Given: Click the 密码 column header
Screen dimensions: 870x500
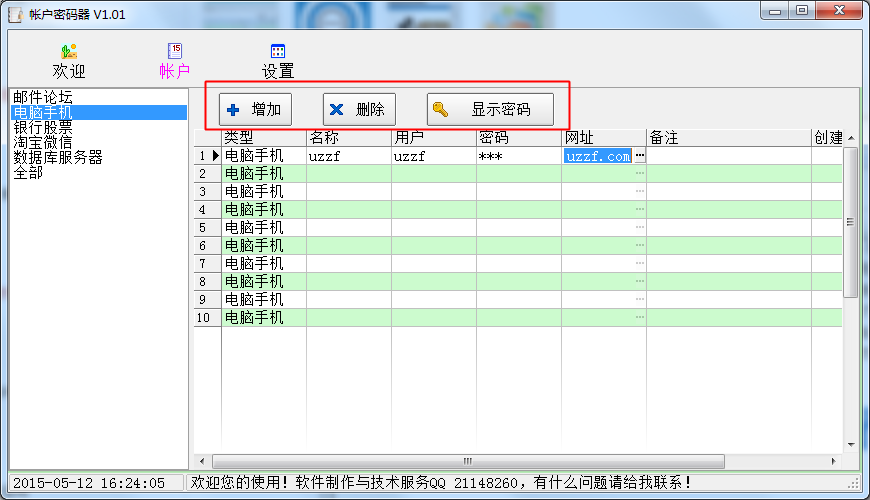Looking at the screenshot, I should (519, 138).
